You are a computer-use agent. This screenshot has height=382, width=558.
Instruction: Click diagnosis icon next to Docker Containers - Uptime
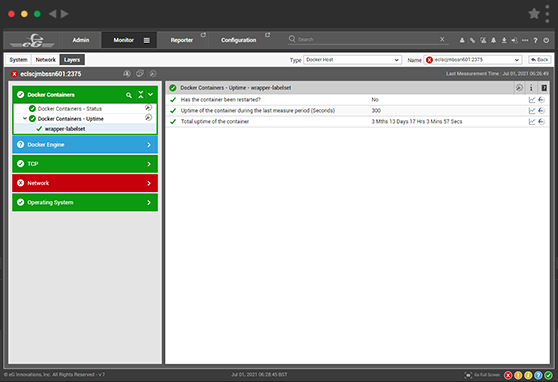click(x=148, y=117)
